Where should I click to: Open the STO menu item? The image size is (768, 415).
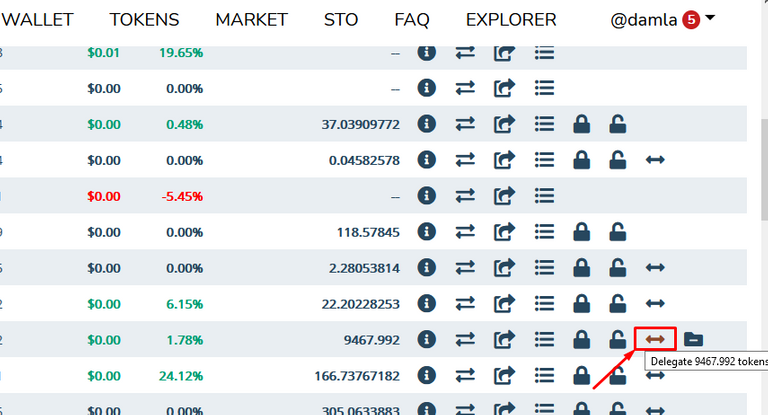(x=341, y=20)
